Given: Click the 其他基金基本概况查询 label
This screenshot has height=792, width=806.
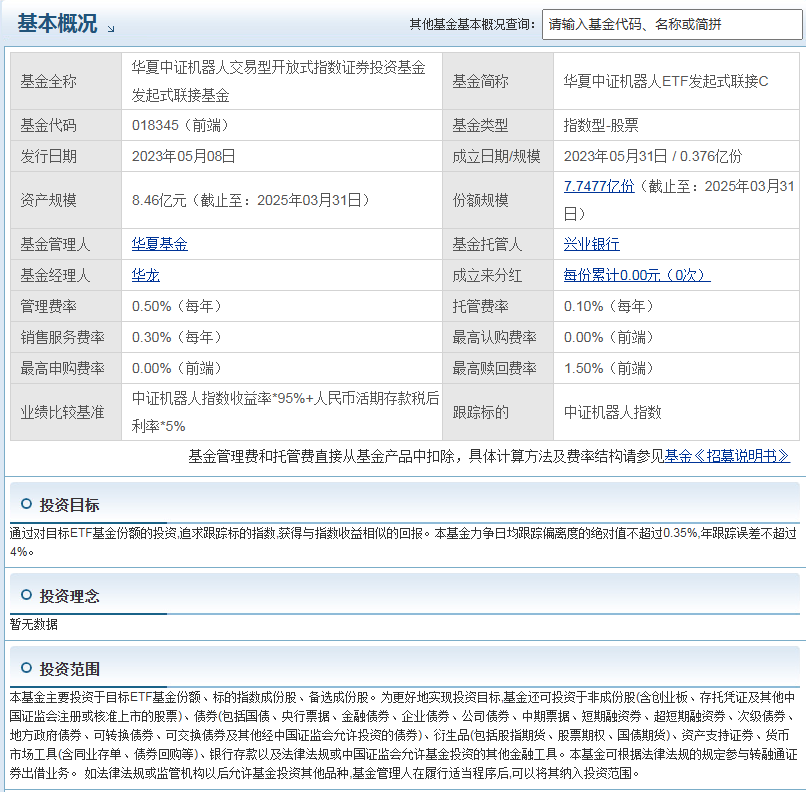Looking at the screenshot, I should [x=472, y=24].
